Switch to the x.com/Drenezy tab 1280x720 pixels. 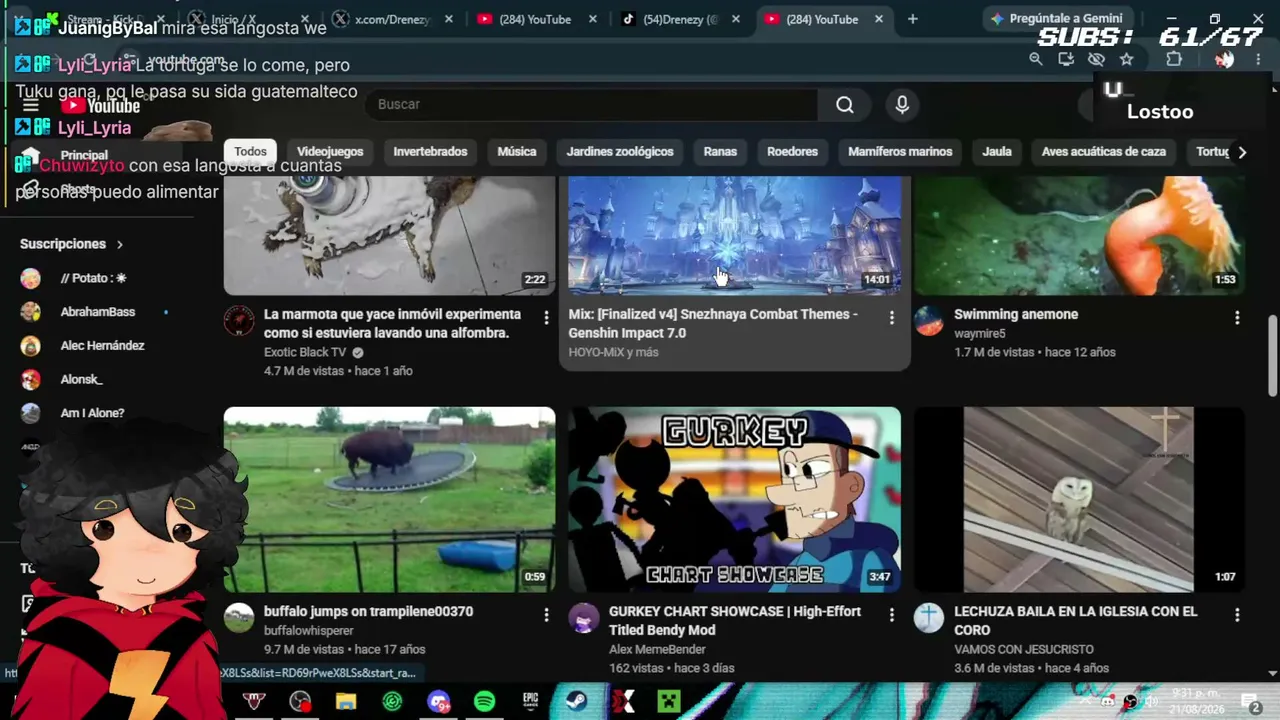393,19
